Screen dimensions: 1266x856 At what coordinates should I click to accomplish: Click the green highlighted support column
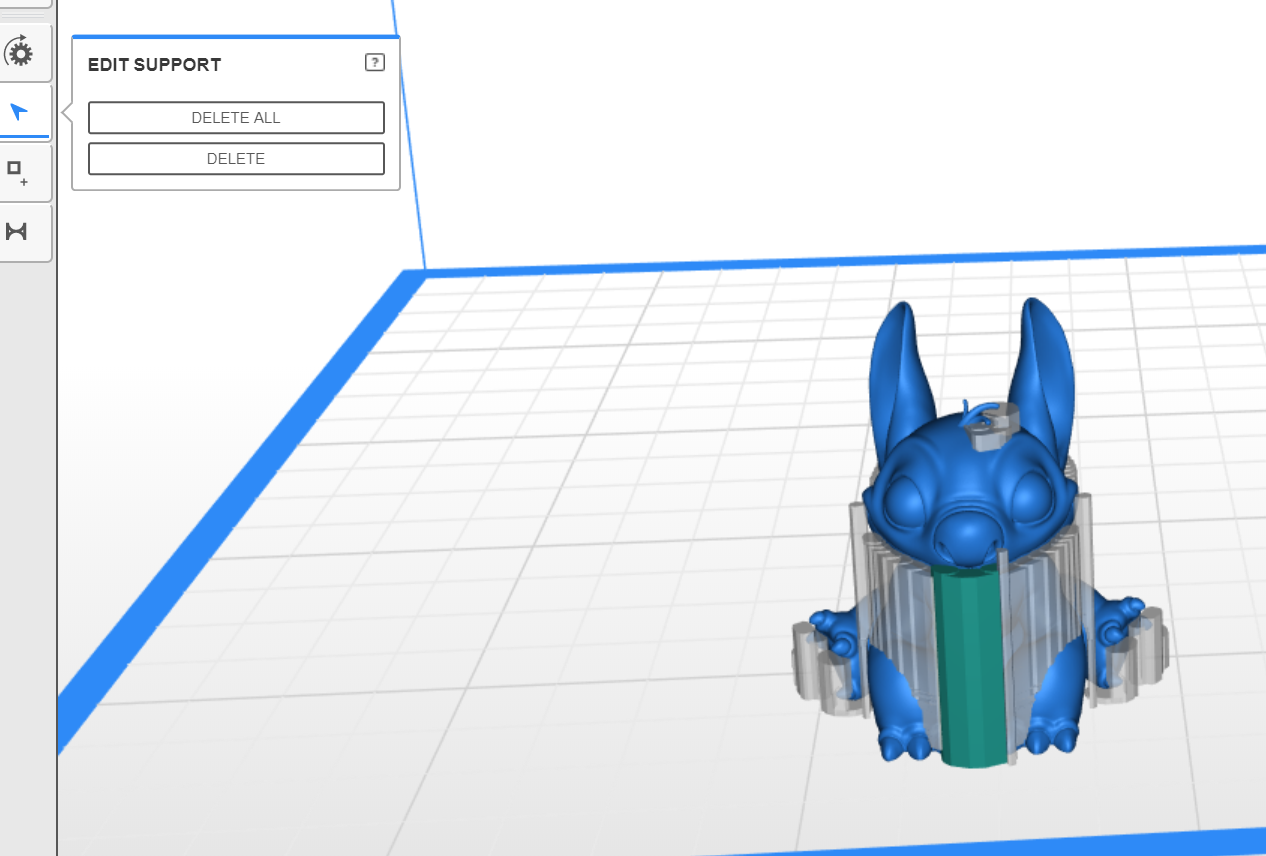coord(968,670)
